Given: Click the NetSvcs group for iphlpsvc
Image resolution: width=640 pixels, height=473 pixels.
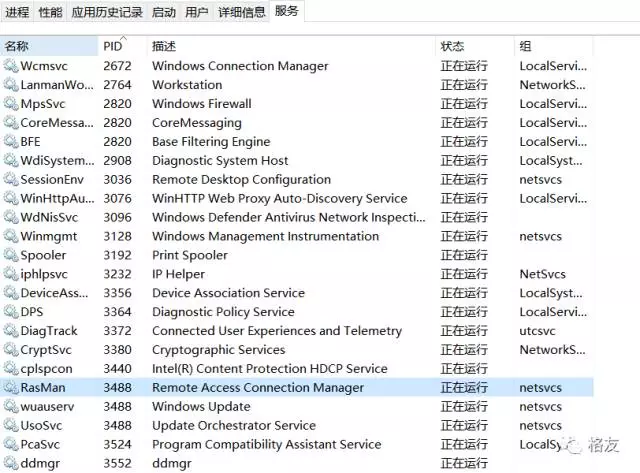Looking at the screenshot, I should [542, 274].
